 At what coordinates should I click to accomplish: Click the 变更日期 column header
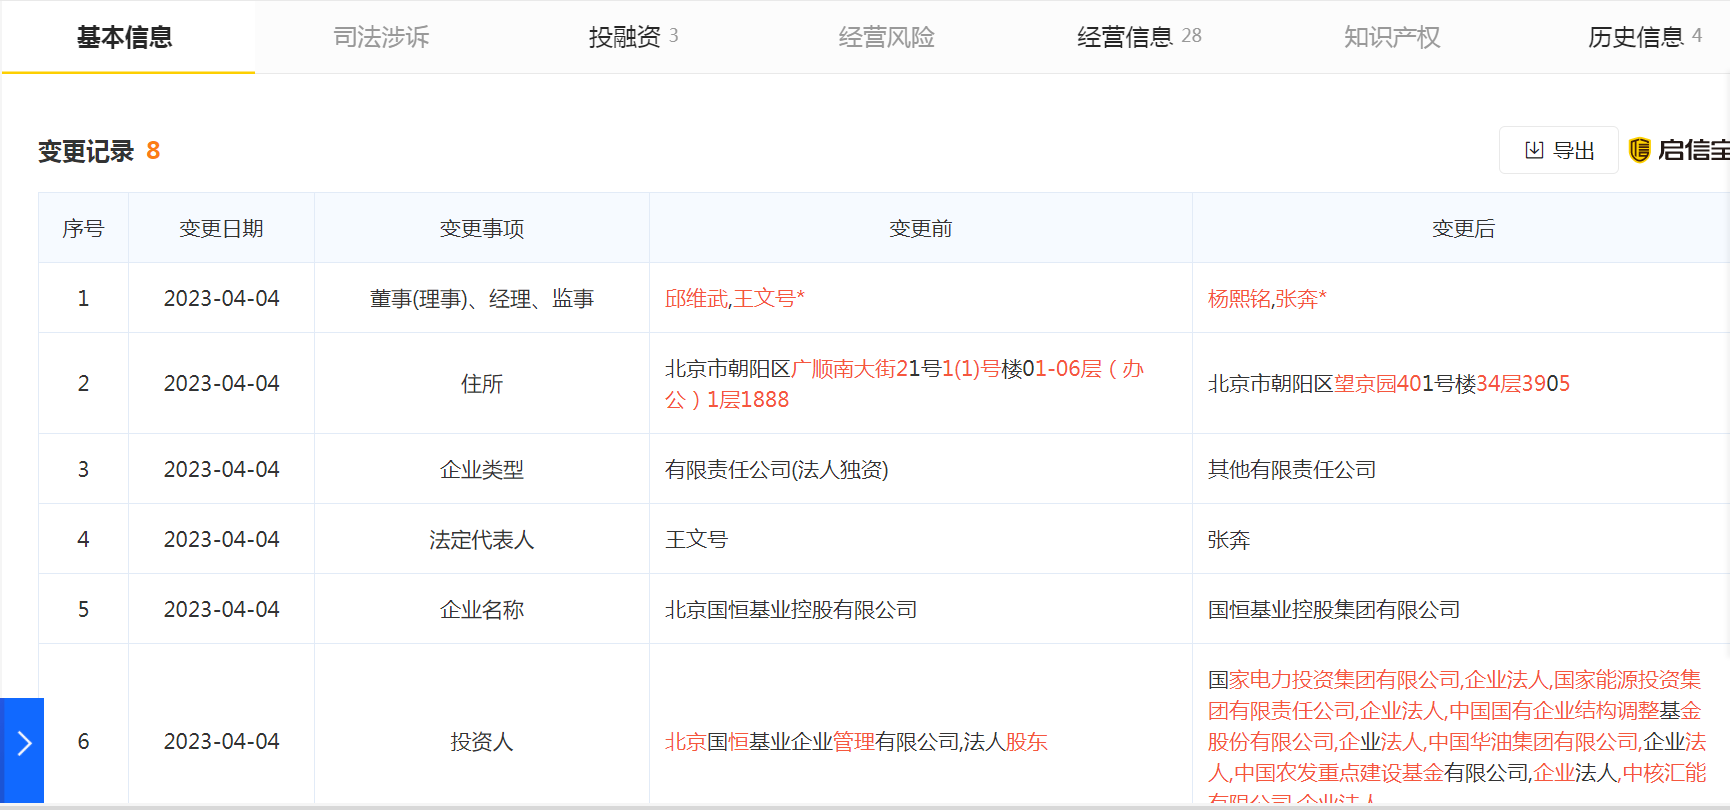(x=221, y=228)
